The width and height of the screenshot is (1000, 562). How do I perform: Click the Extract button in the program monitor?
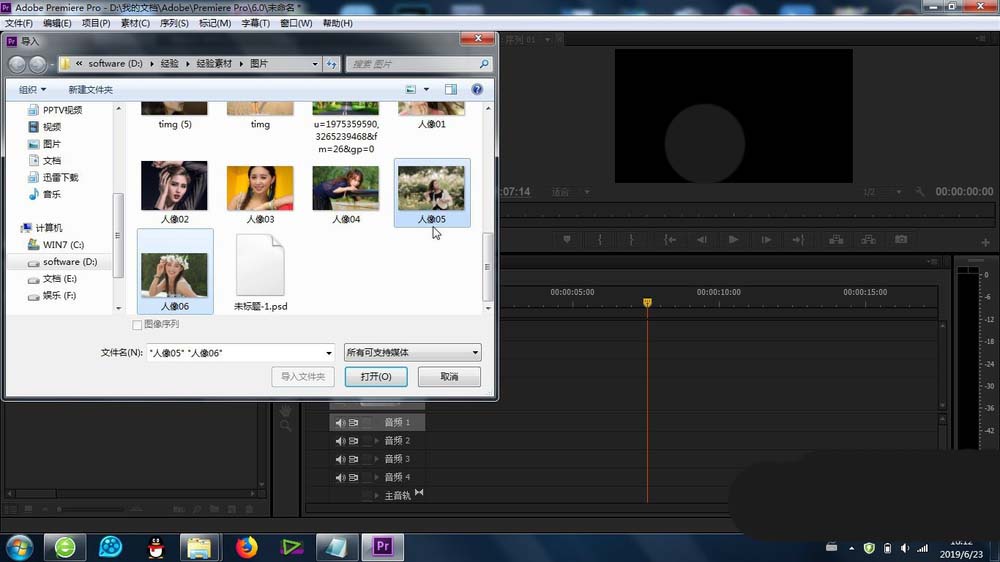(x=869, y=240)
